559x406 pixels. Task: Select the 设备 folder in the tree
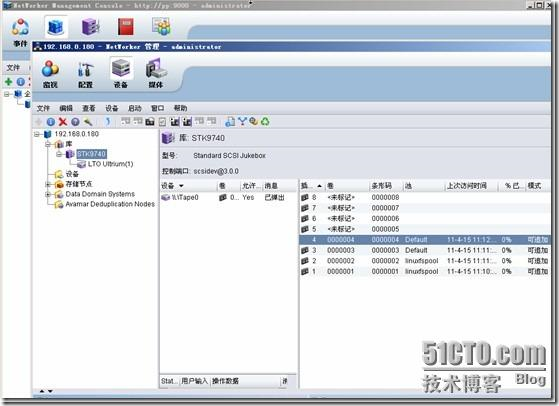pos(72,174)
